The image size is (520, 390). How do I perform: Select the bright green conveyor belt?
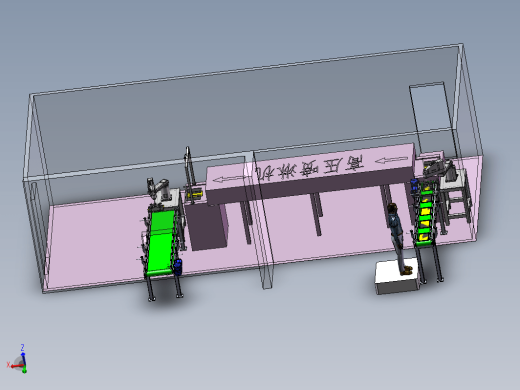tap(161, 242)
